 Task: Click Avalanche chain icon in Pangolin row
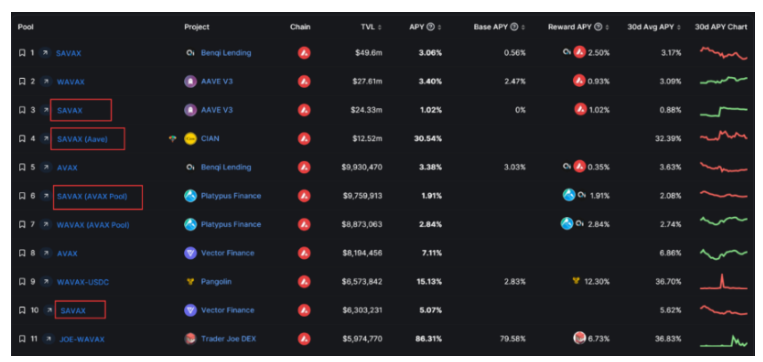pyautogui.click(x=304, y=282)
